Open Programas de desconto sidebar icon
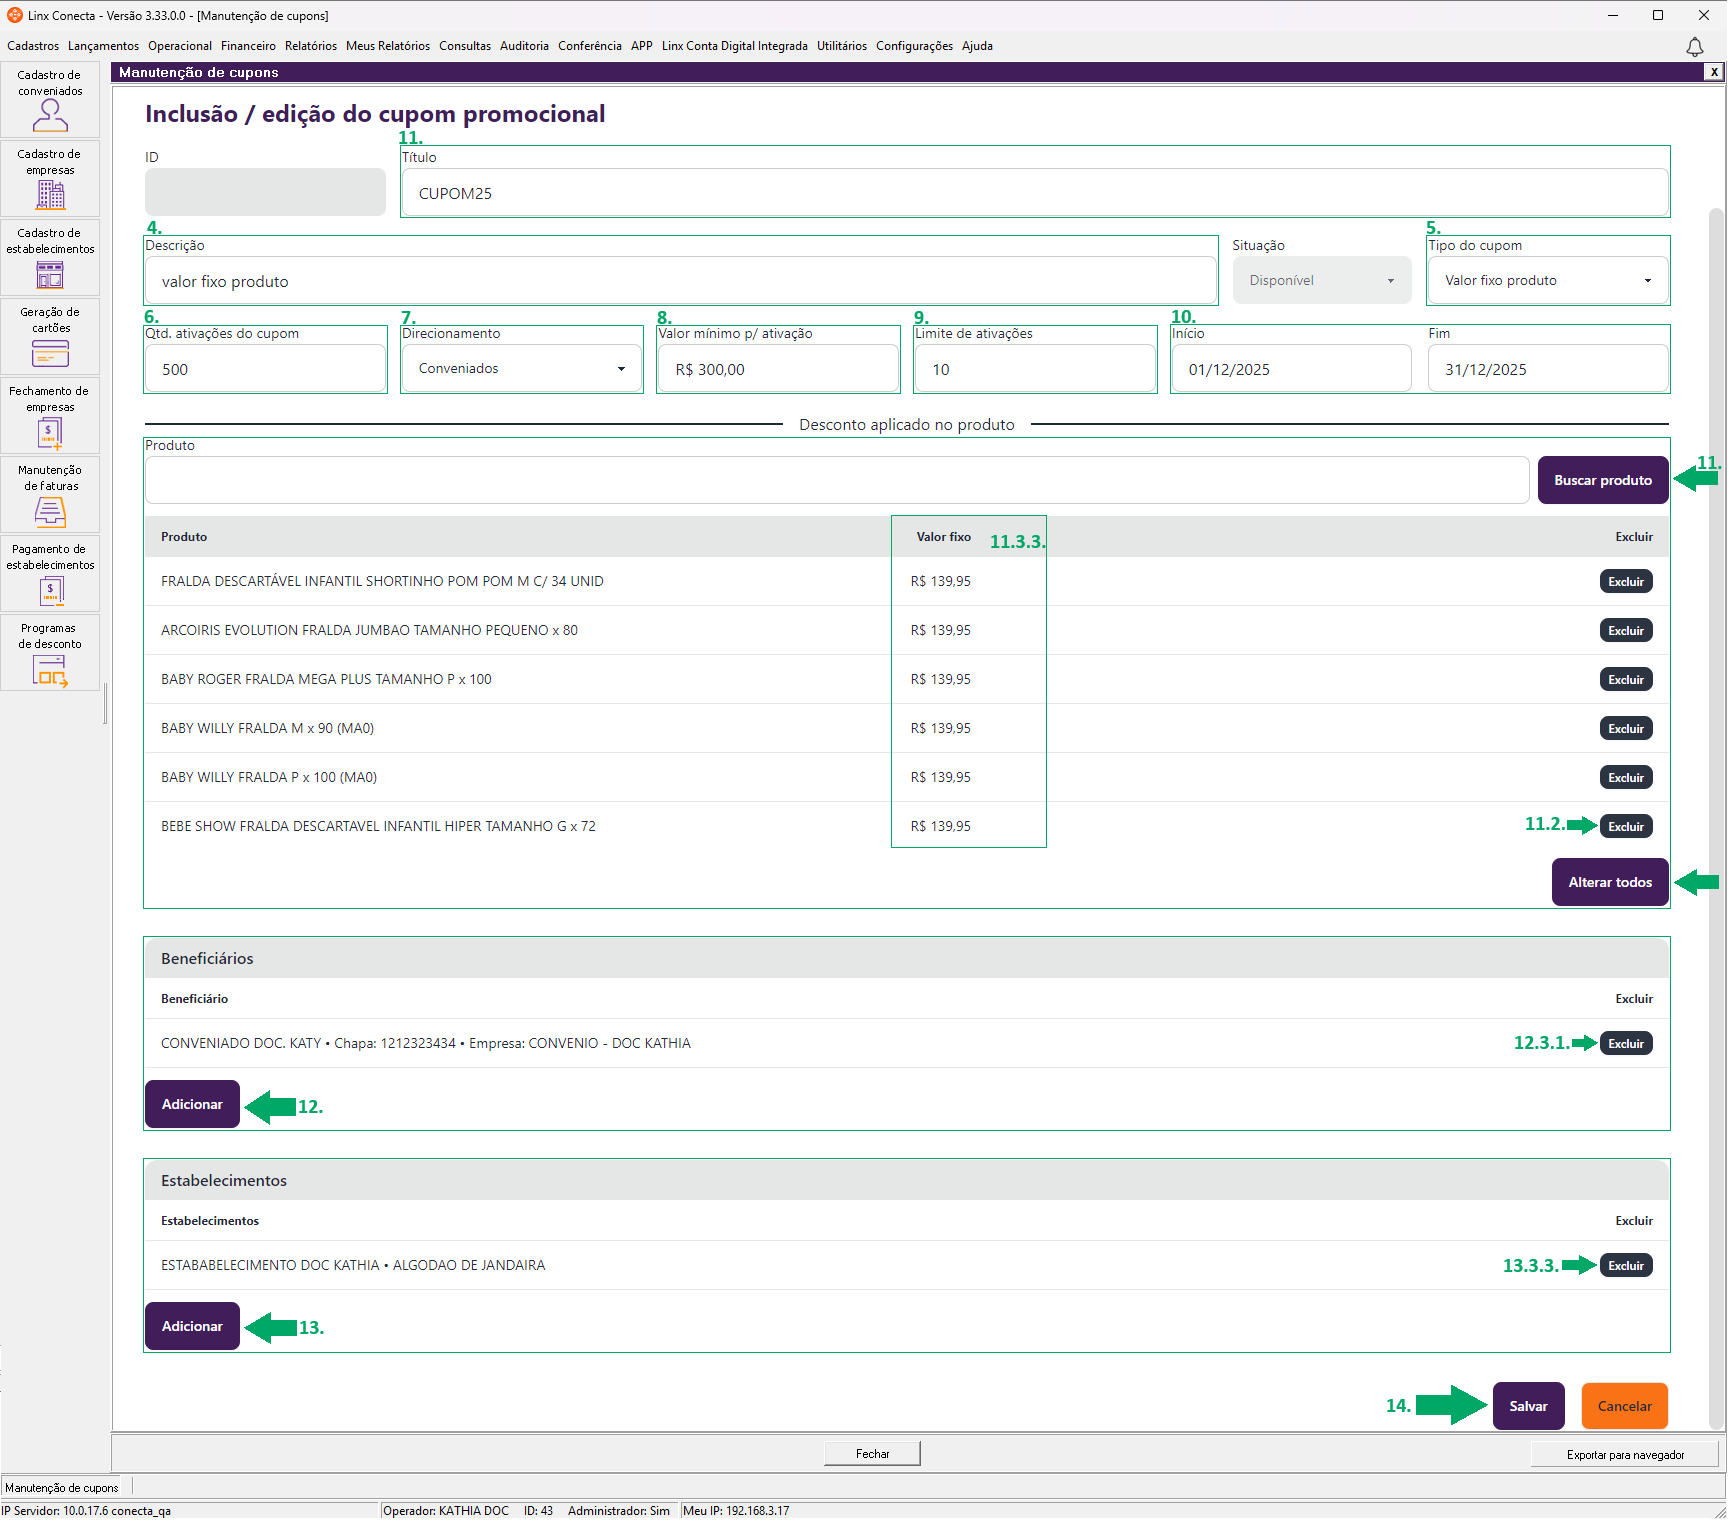Screen dimensions: 1729x1522 pyautogui.click(x=50, y=653)
